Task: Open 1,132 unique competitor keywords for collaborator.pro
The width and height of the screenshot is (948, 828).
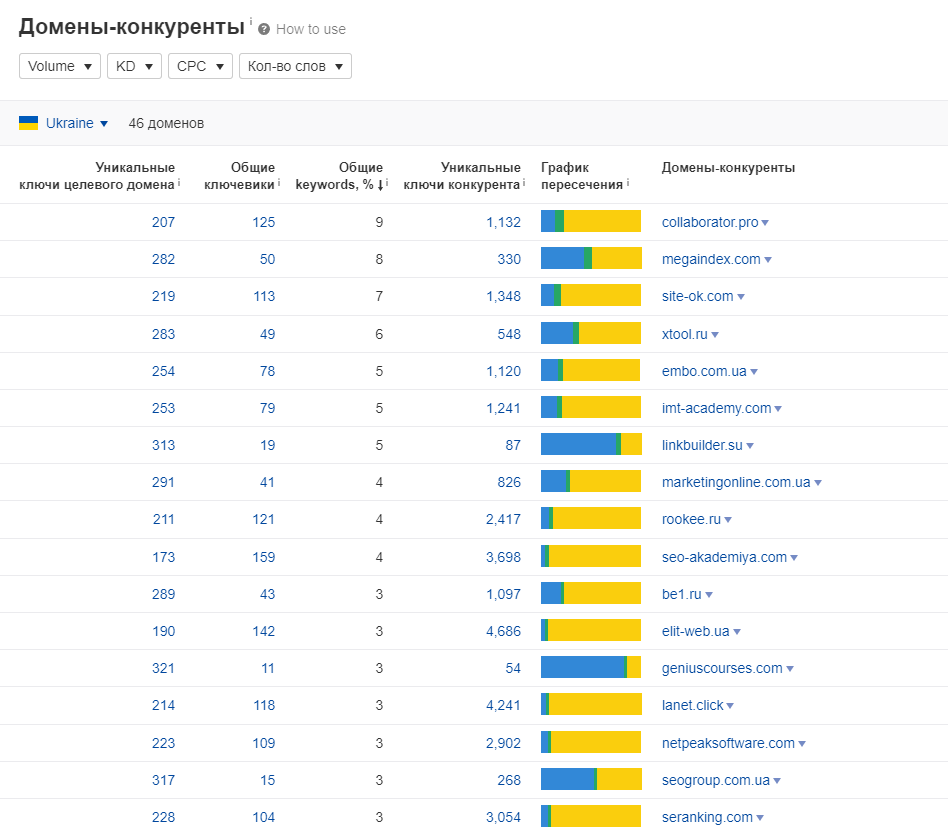Action: [503, 222]
